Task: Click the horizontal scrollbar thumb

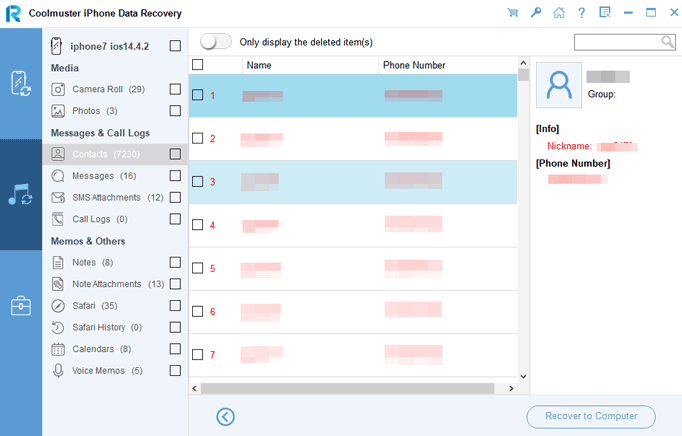Action: 347,389
